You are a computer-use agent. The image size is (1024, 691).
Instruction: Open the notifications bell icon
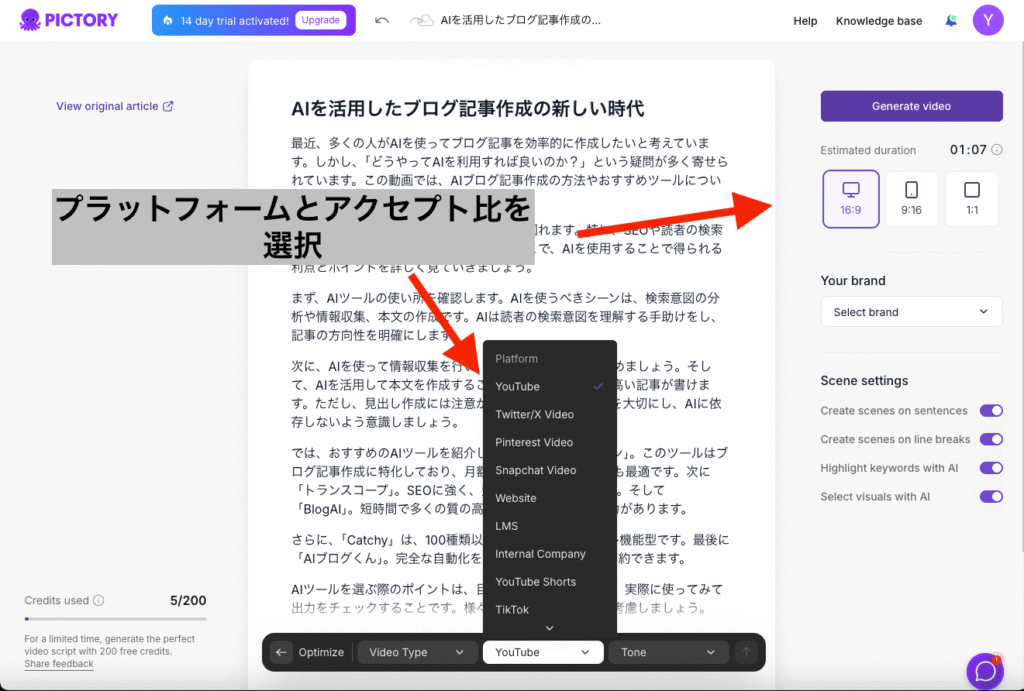click(951, 20)
